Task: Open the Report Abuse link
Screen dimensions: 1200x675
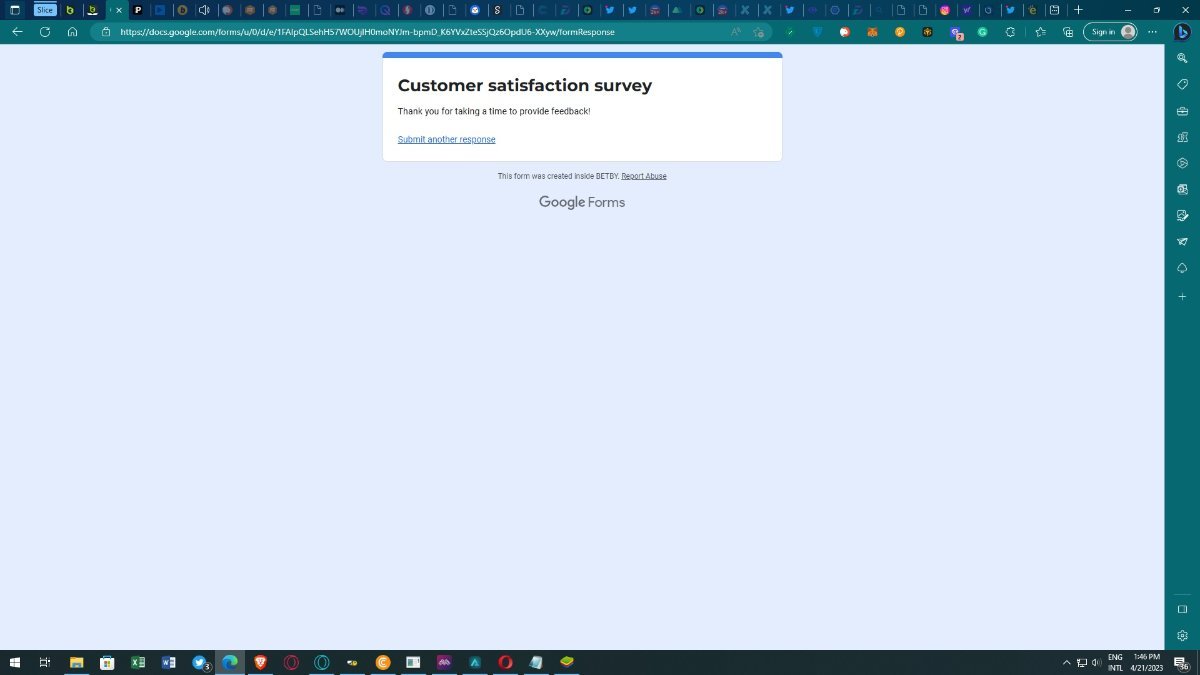Action: click(x=643, y=176)
